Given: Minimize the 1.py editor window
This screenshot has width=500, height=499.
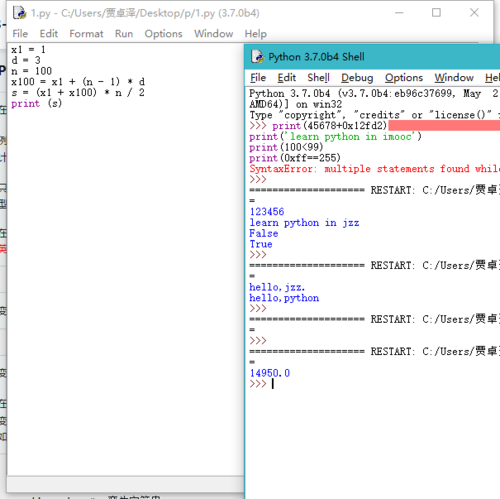Looking at the screenshot, I should [x=399, y=13].
